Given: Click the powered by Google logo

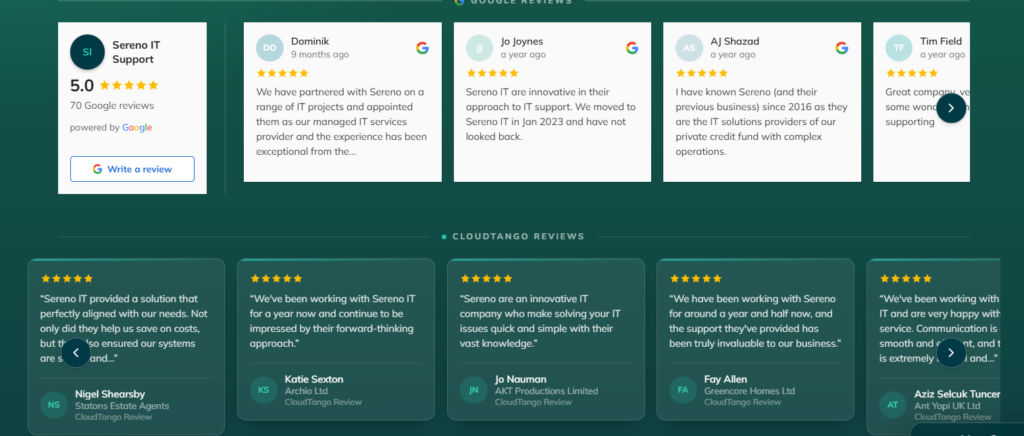Looking at the screenshot, I should click(x=137, y=128).
